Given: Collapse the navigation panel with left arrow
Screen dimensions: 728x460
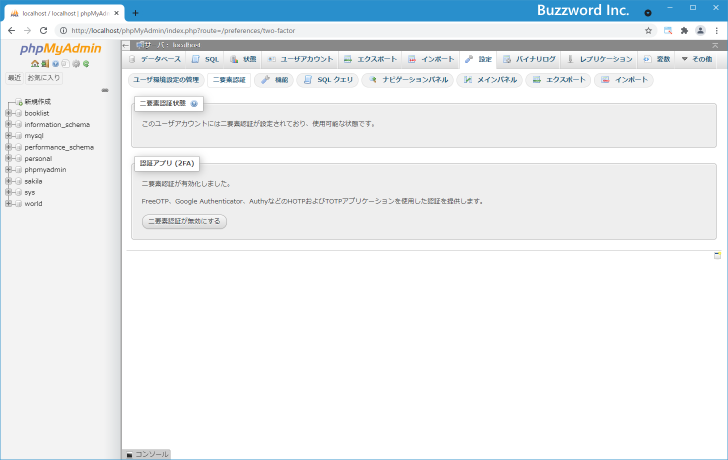Looking at the screenshot, I should (x=126, y=45).
